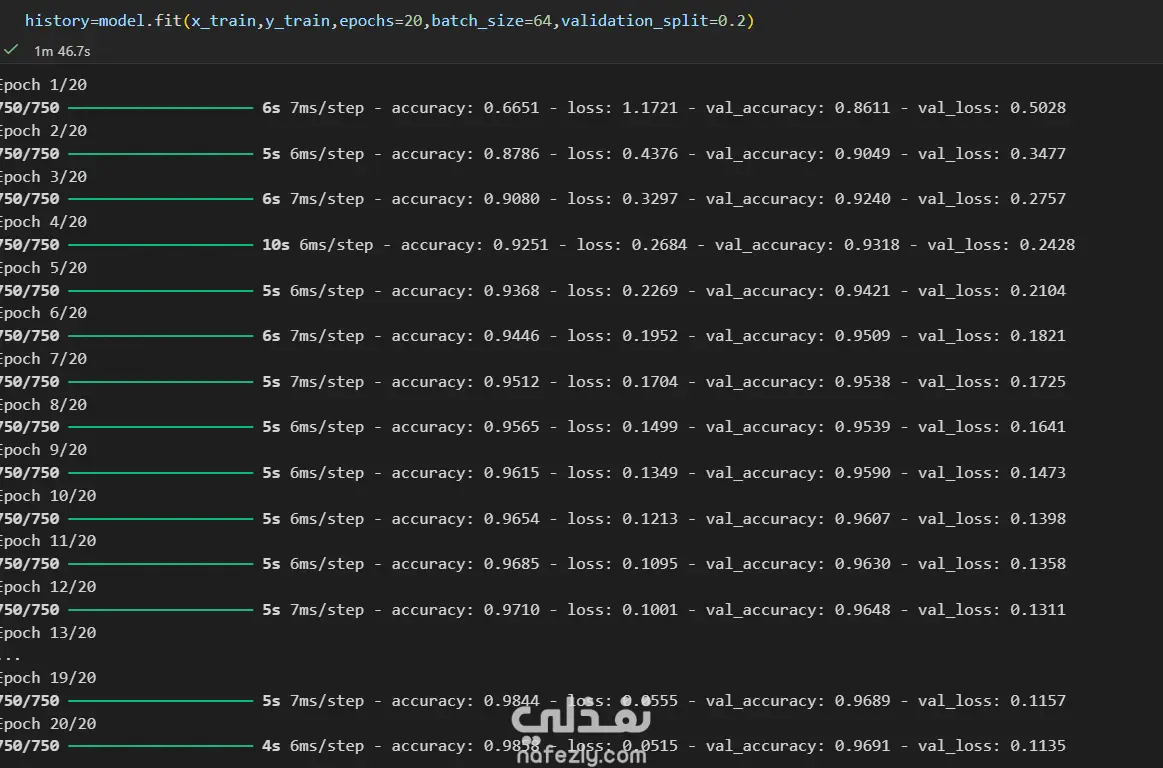Click the final val_loss 0.1135 value
Viewport: 1163px width, 768px height.
1038,746
